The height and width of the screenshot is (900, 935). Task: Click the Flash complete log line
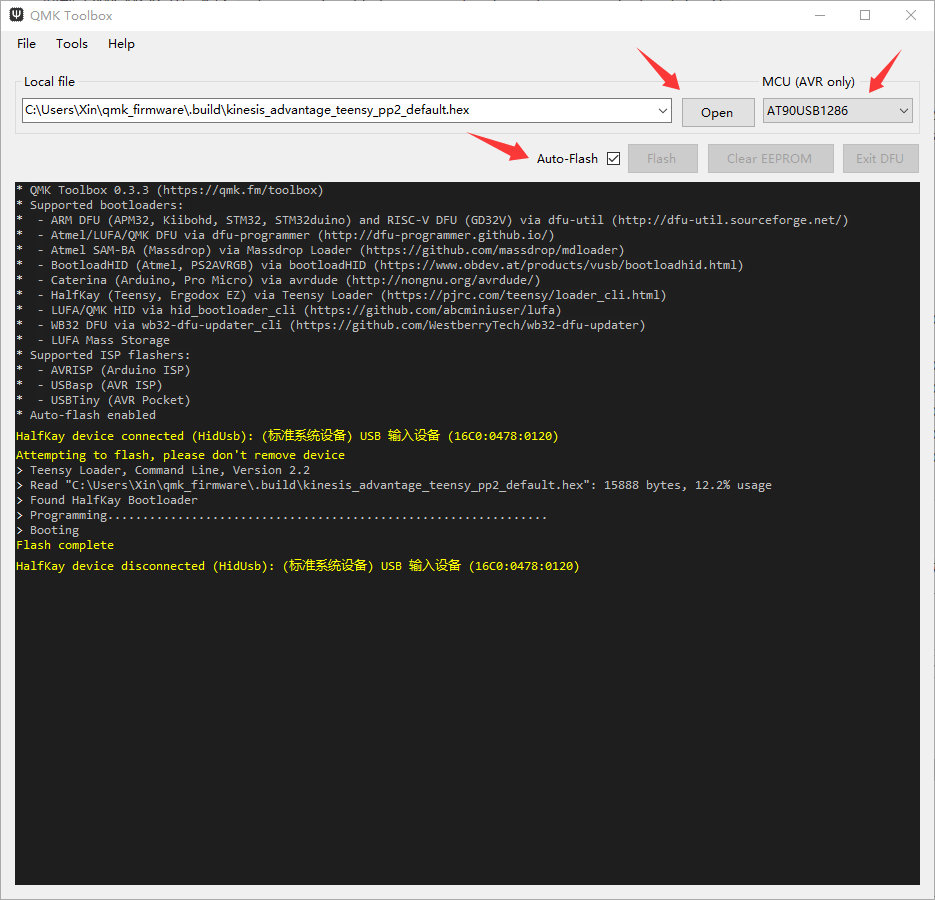64,544
